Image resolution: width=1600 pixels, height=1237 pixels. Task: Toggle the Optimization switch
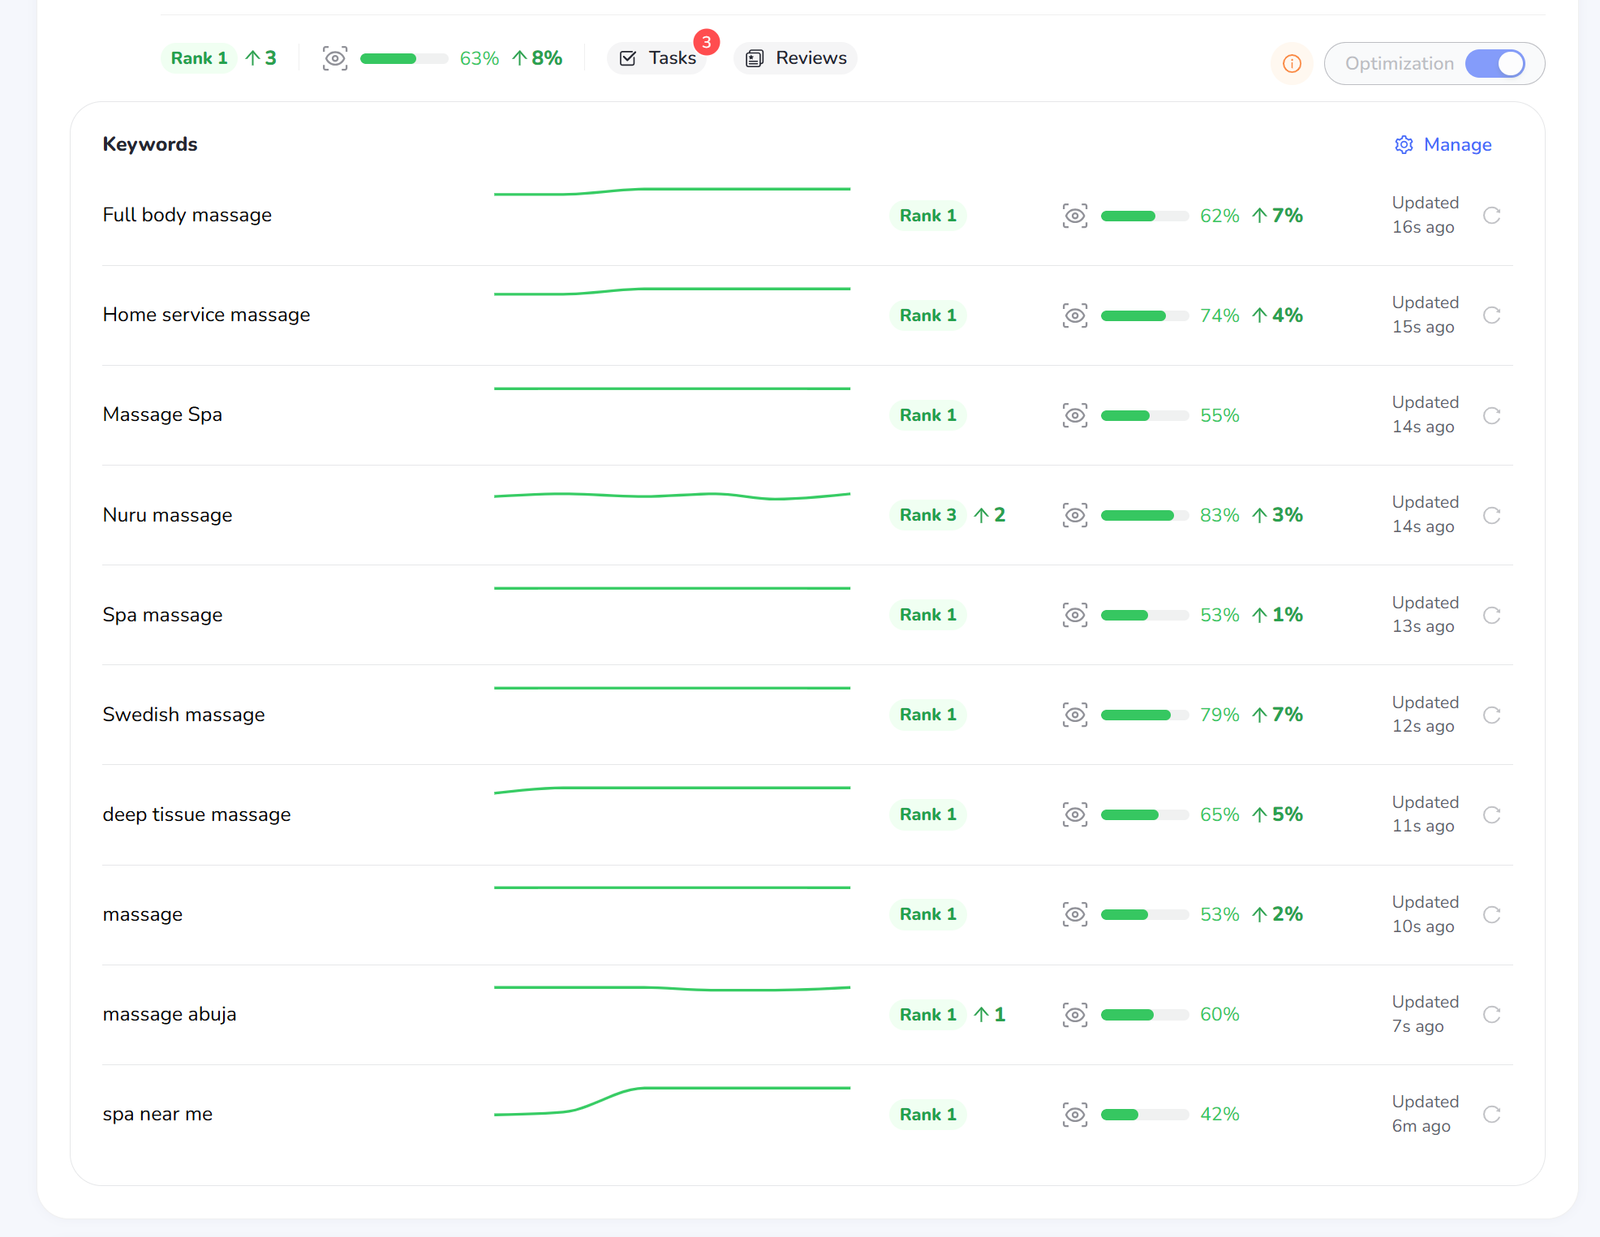[x=1495, y=64]
